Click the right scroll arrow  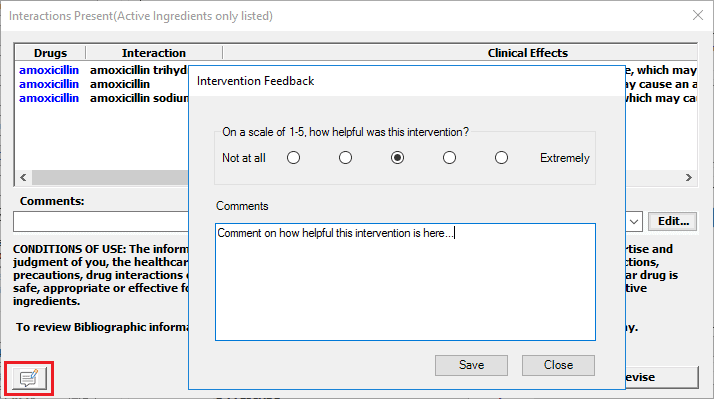pos(688,177)
